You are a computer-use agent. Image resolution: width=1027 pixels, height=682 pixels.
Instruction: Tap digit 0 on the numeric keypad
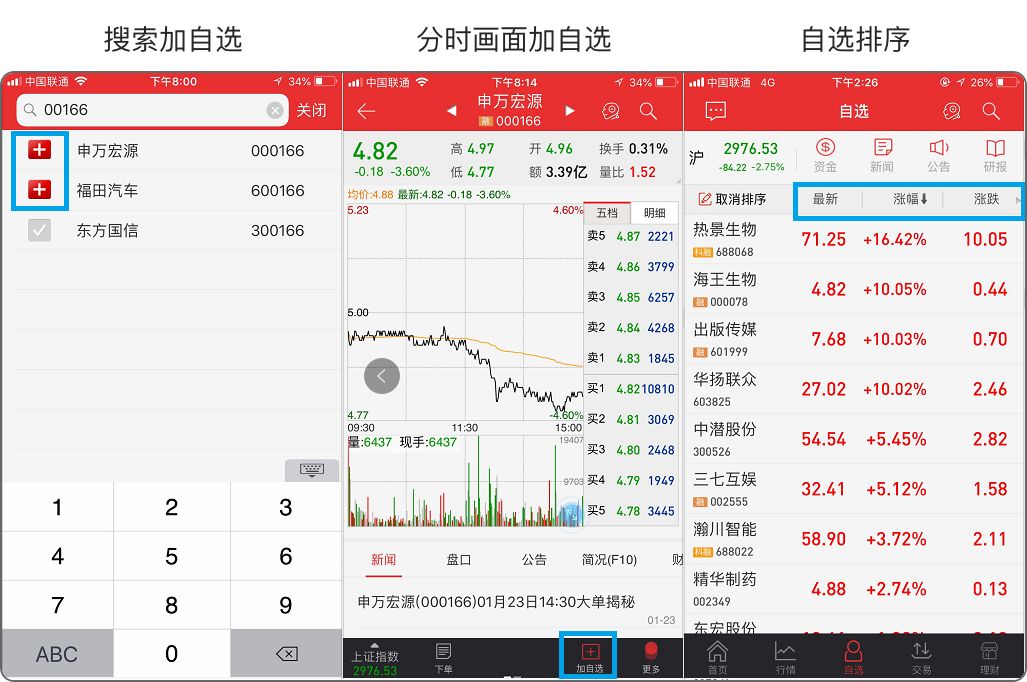coord(172,654)
